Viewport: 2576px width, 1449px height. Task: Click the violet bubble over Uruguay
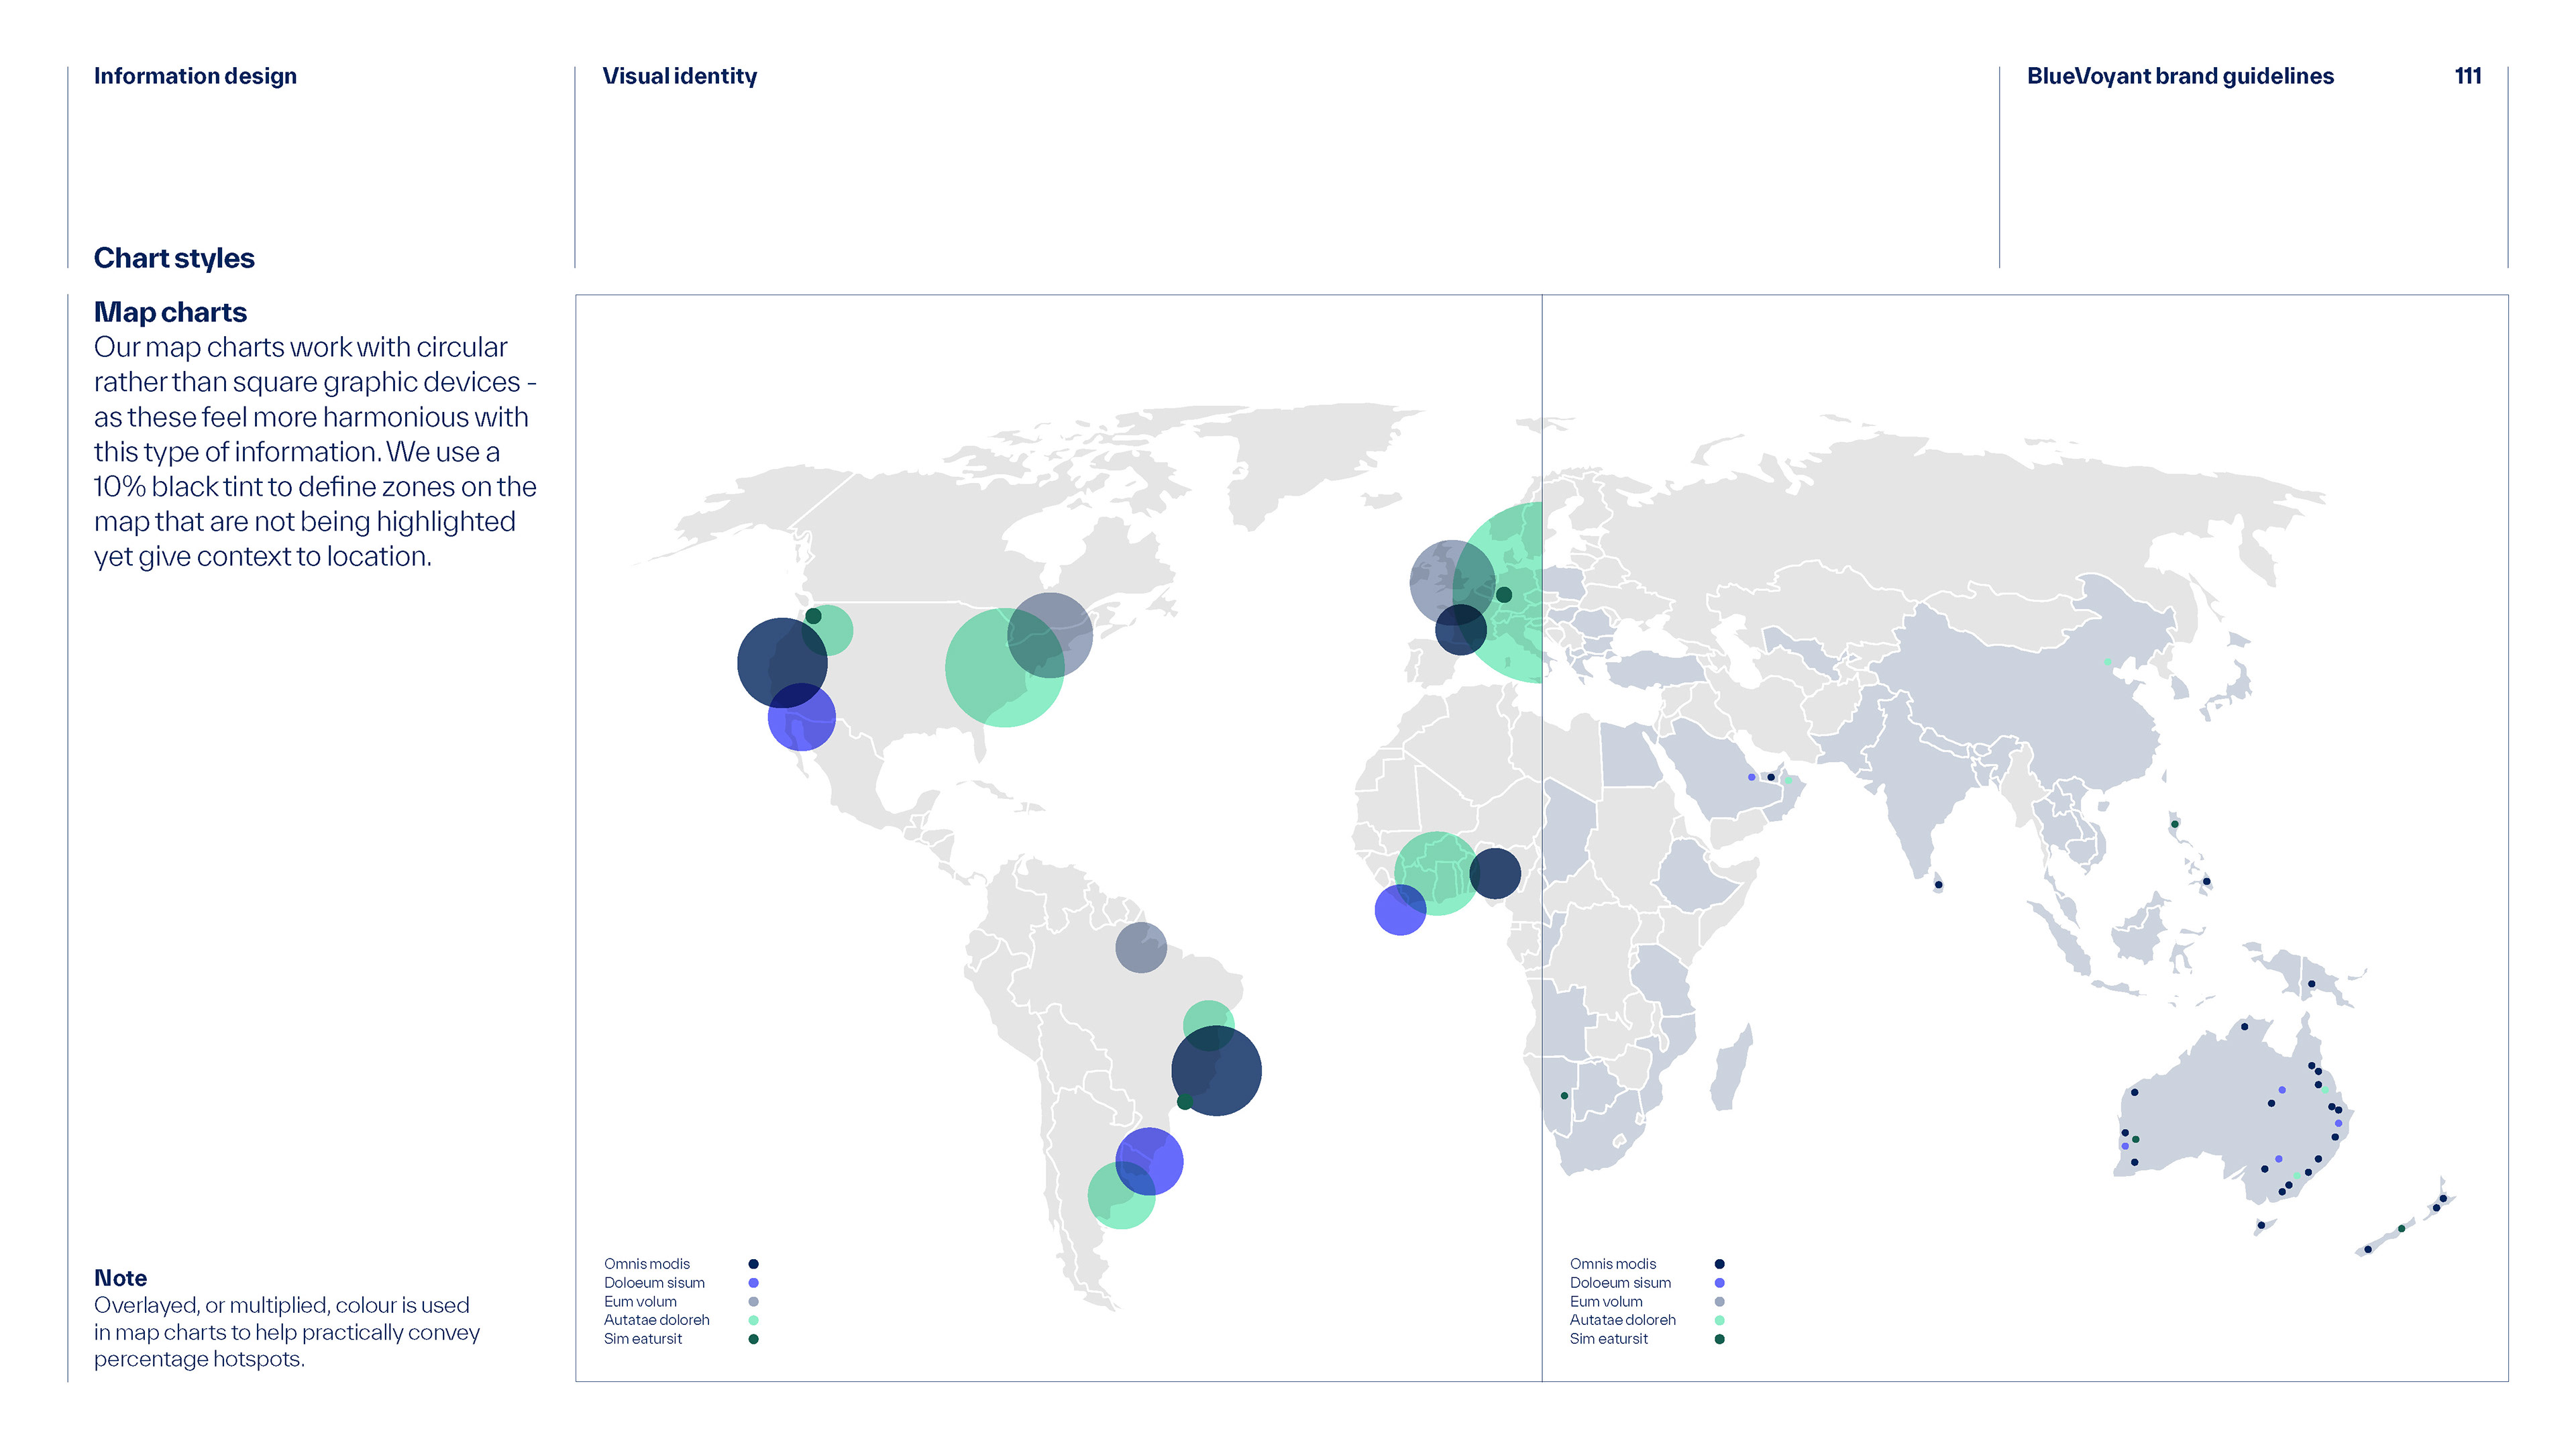point(1149,1161)
